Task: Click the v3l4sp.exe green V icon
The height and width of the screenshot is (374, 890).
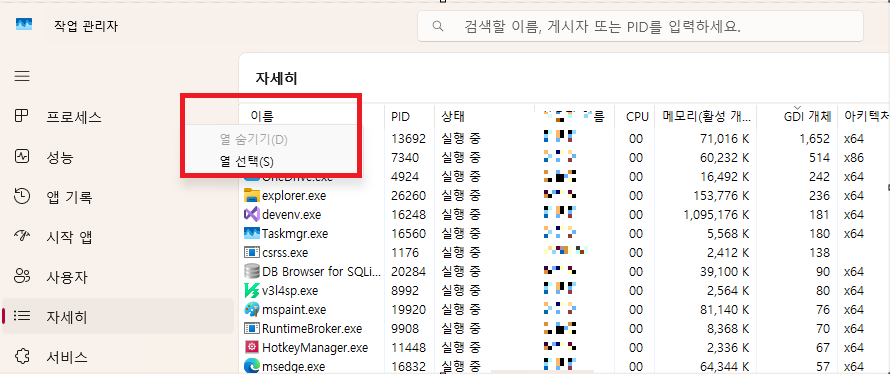Action: click(251, 291)
